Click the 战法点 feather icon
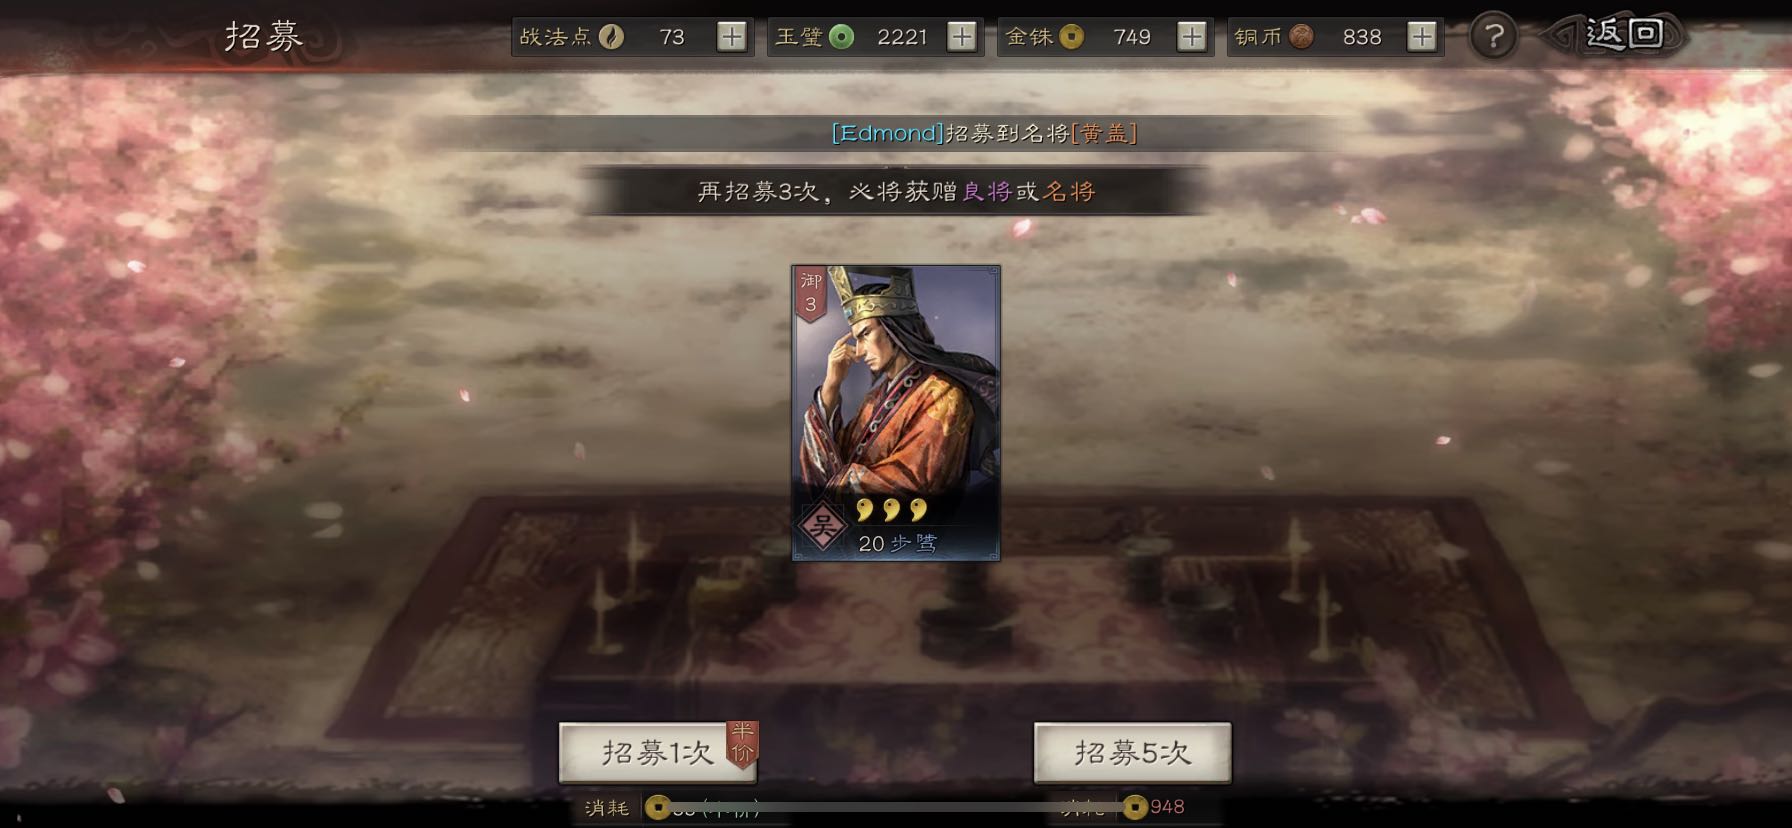Viewport: 1792px width, 828px height. pos(611,37)
